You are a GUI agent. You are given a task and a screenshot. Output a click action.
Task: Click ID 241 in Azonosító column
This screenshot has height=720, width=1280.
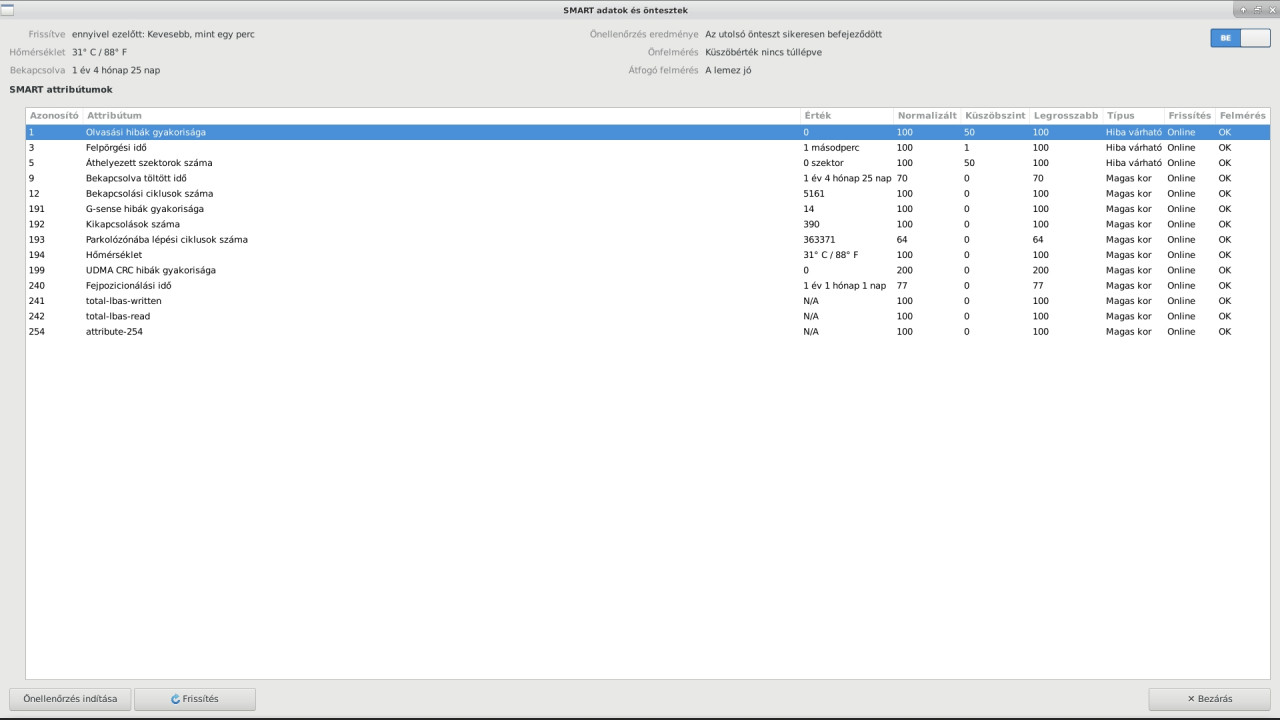[37, 301]
